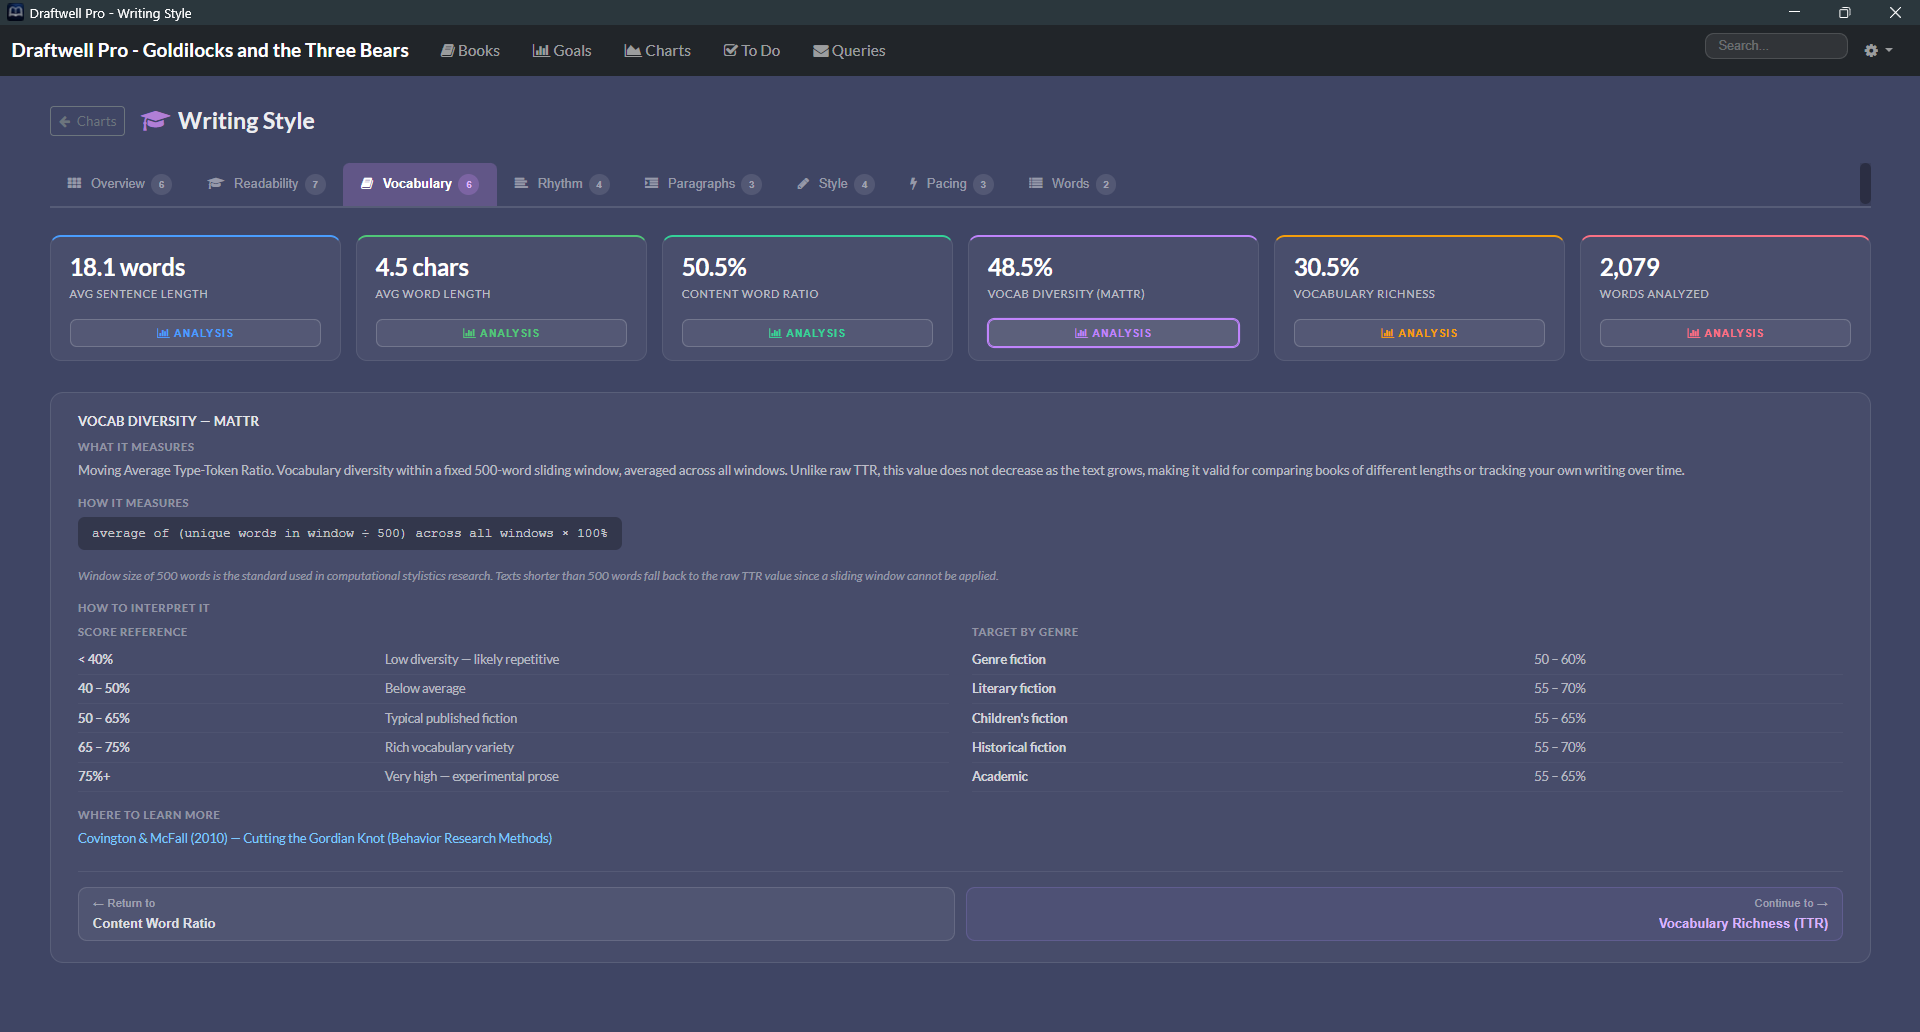This screenshot has width=1920, height=1032.
Task: Click the '65 – 75%' score range
Action: 104,747
